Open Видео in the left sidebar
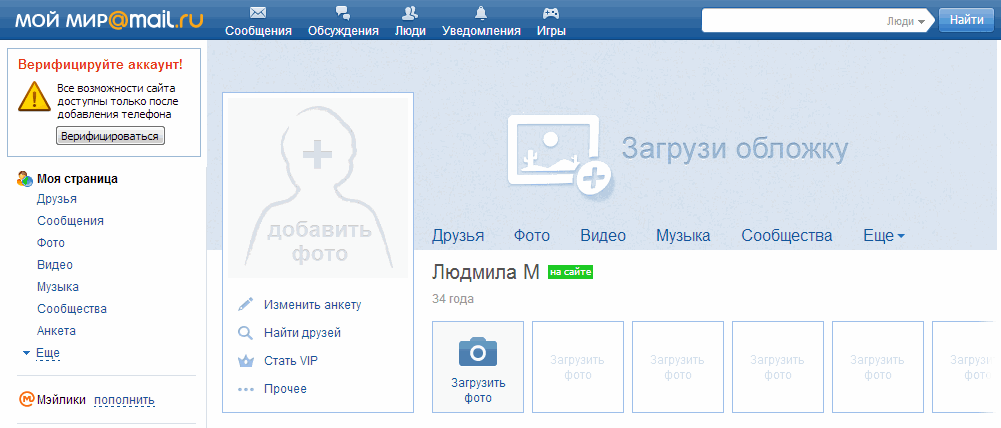1001x428 pixels. [x=55, y=264]
